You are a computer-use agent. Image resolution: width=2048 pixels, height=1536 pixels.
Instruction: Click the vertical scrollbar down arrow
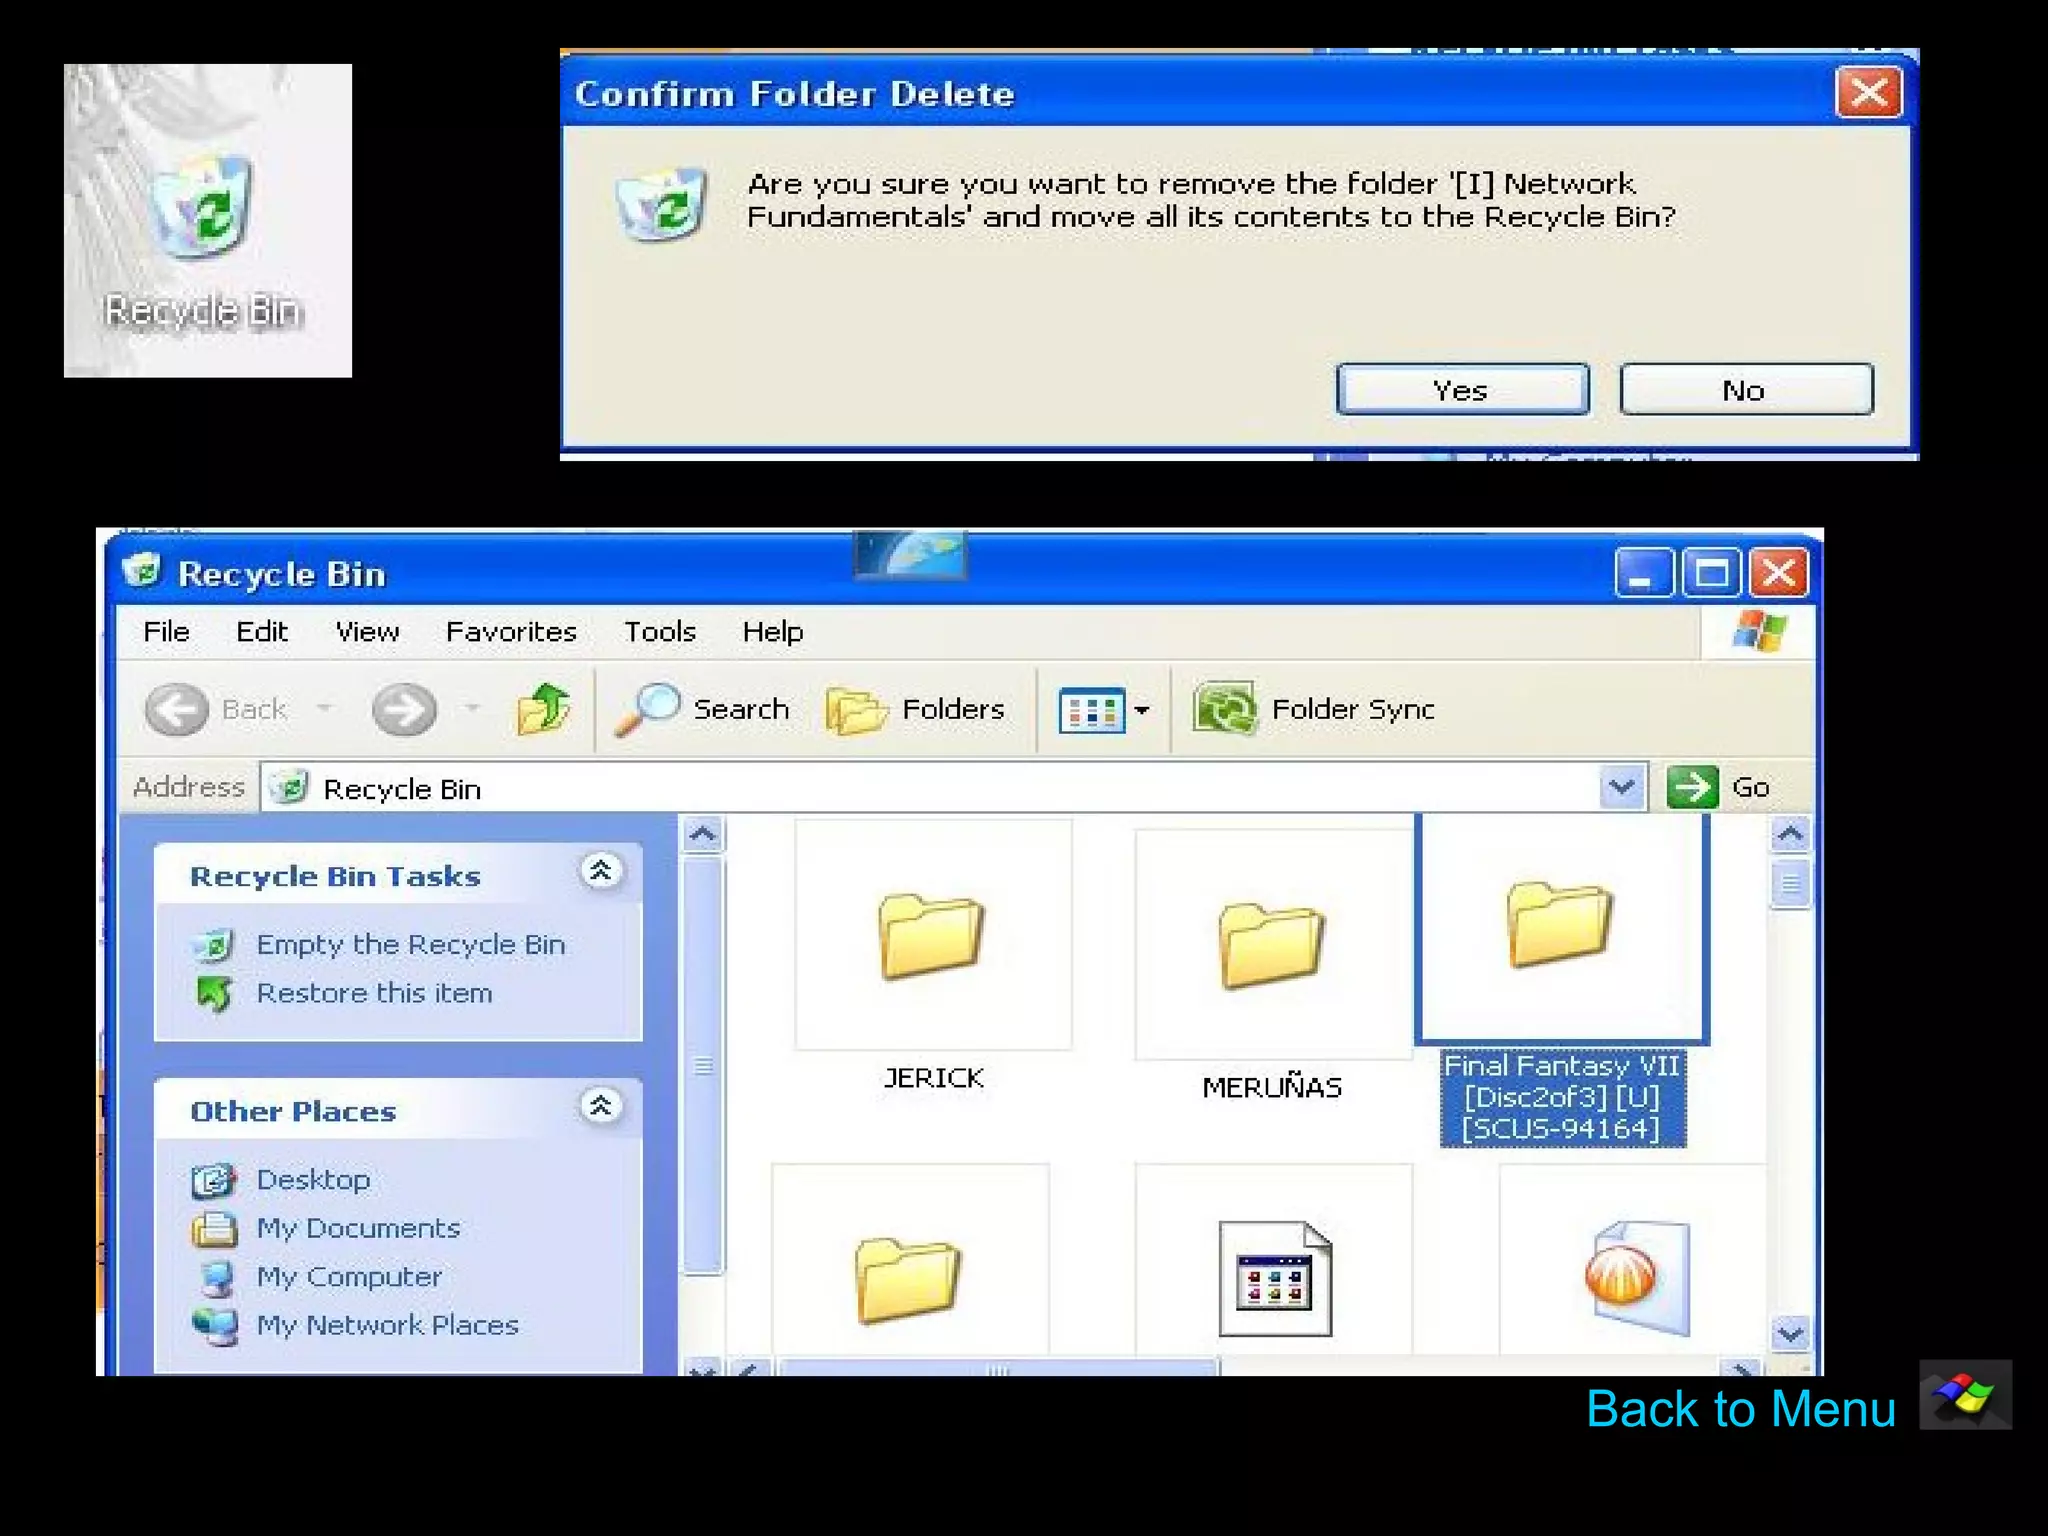click(x=1789, y=1333)
